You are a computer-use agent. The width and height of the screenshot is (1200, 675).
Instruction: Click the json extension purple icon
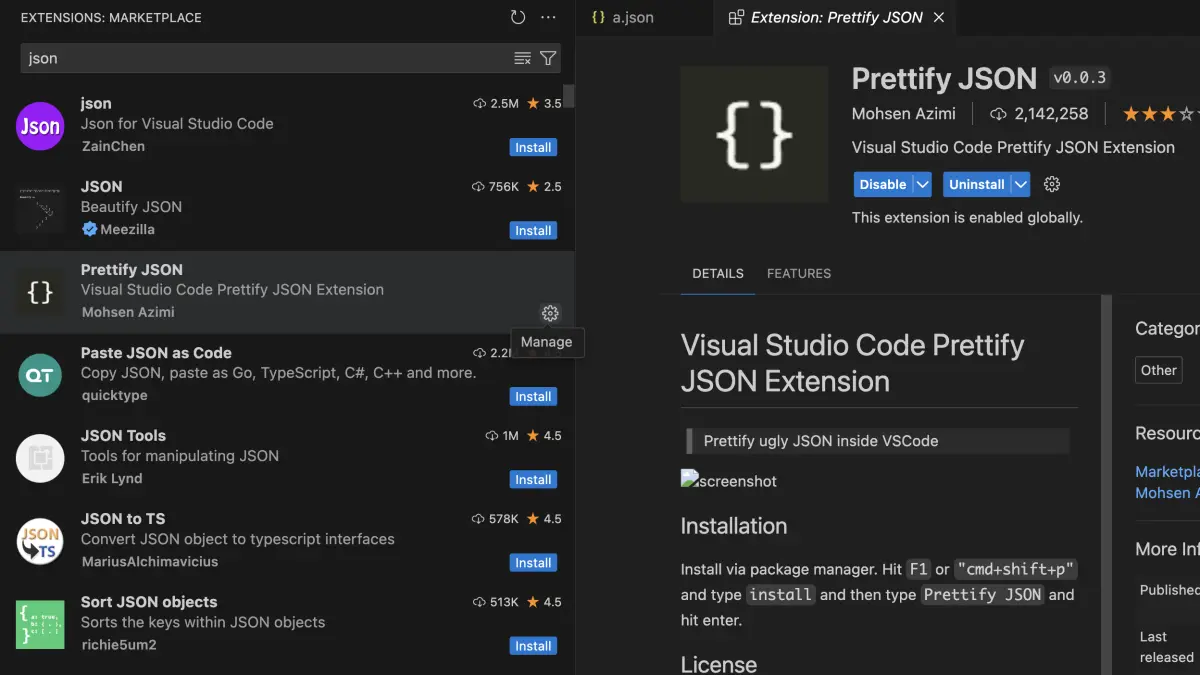coord(40,126)
